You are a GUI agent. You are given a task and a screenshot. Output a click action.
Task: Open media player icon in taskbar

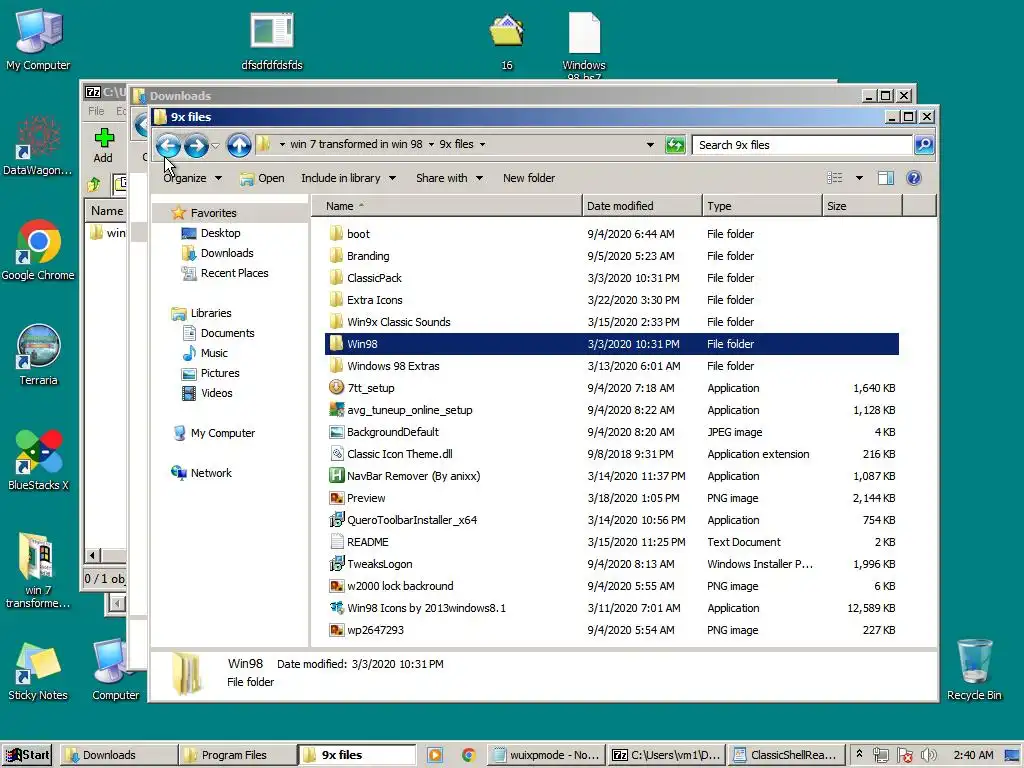pyautogui.click(x=435, y=755)
